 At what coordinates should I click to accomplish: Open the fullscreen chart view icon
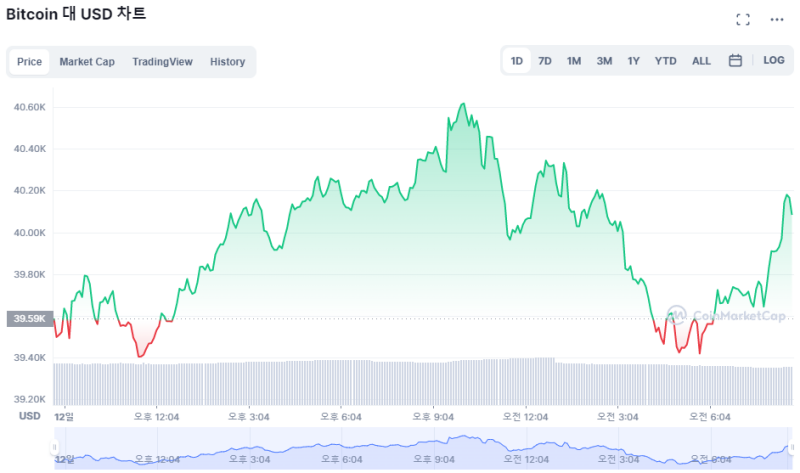click(743, 20)
